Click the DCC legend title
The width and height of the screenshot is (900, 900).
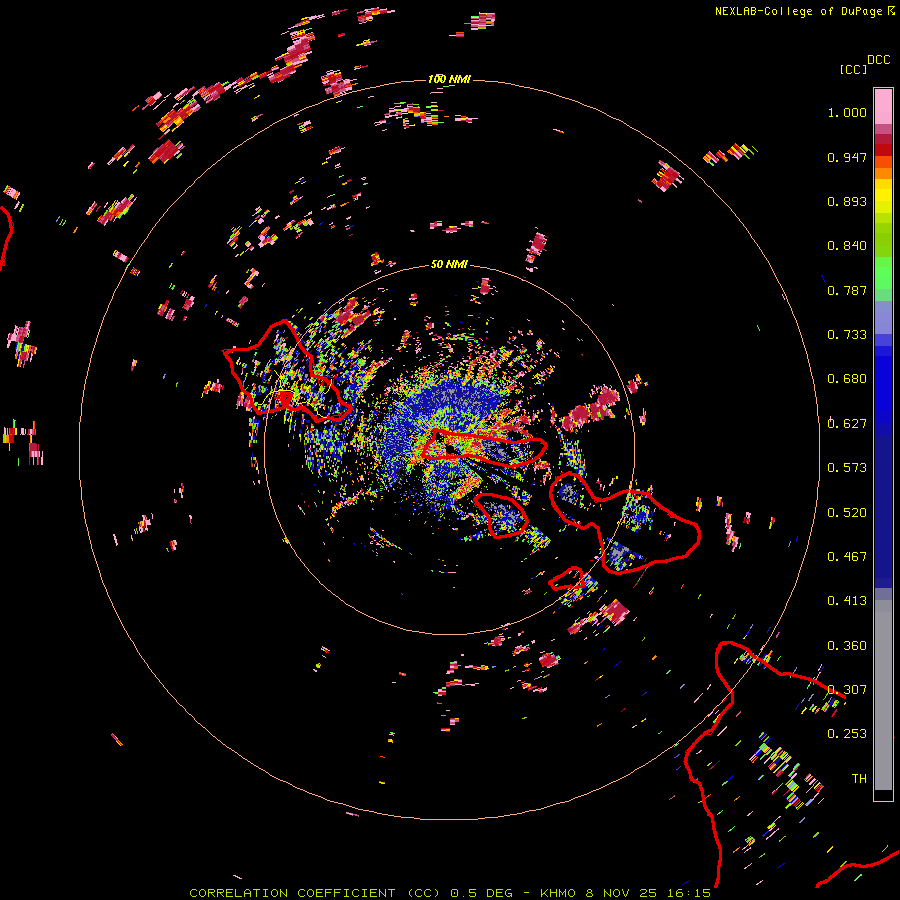pos(878,60)
